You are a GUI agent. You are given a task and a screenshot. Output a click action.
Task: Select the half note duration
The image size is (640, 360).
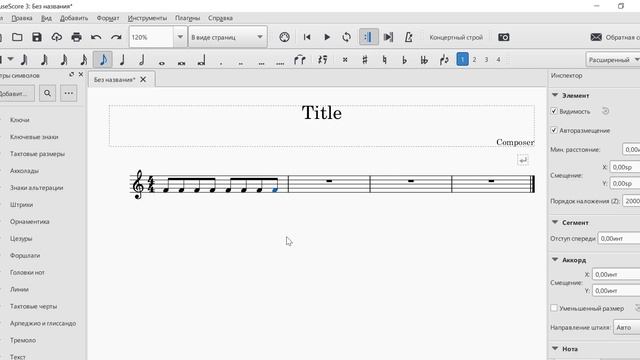click(142, 60)
